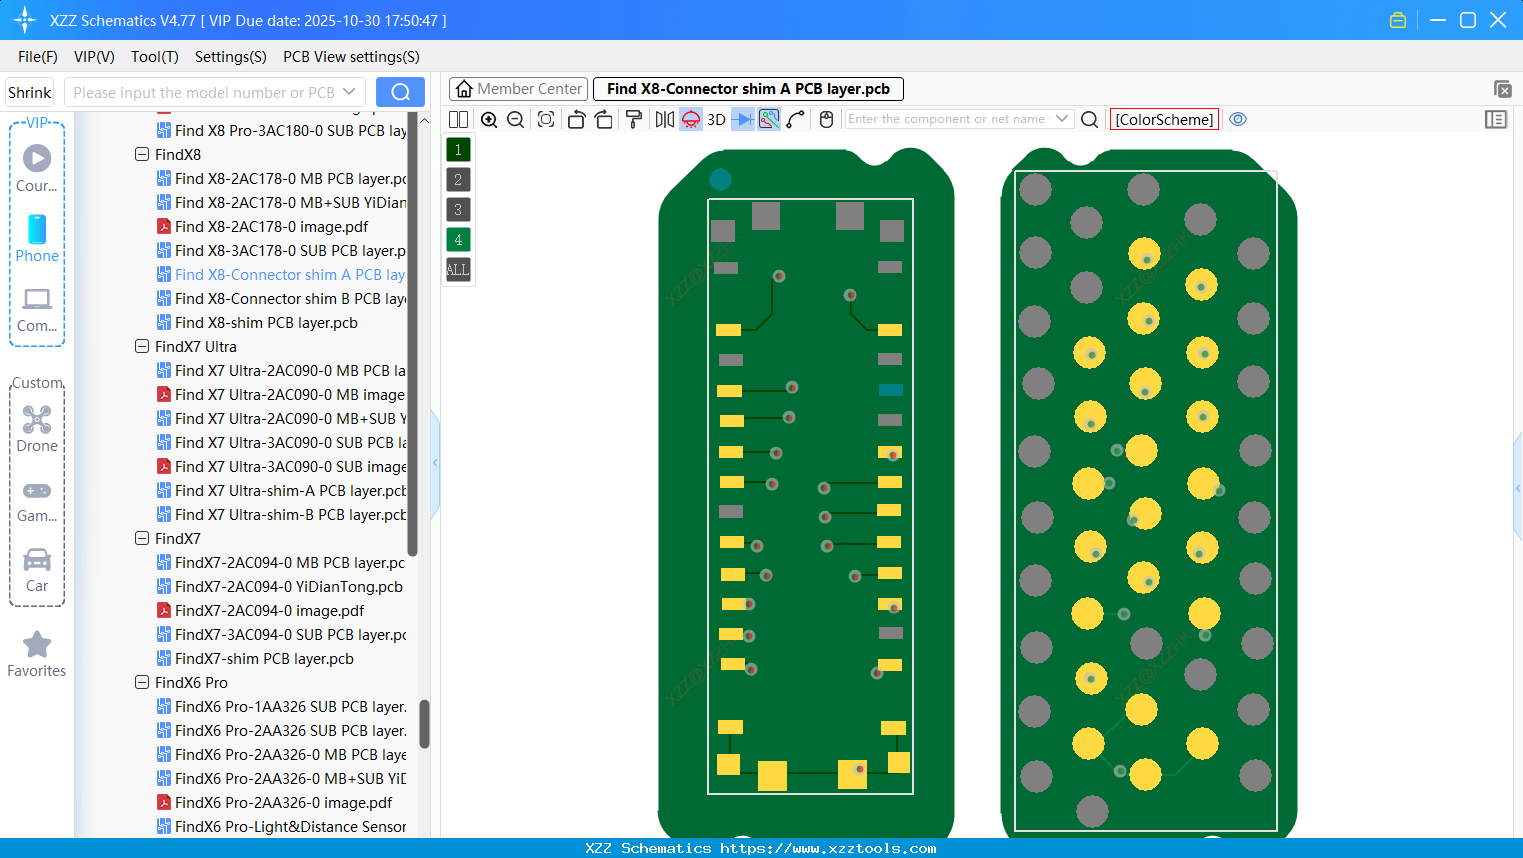Select the green layer 1 swatch
1523x858 pixels.
(x=457, y=149)
